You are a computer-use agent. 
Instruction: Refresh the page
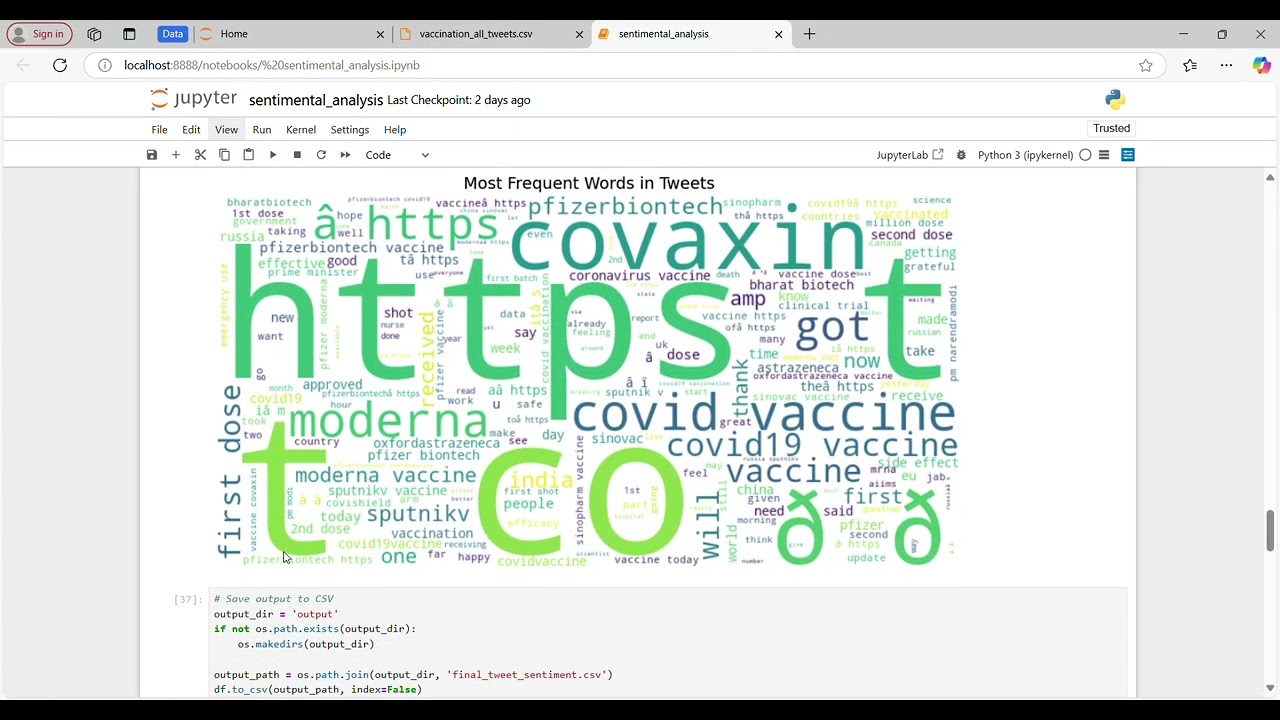click(x=60, y=65)
